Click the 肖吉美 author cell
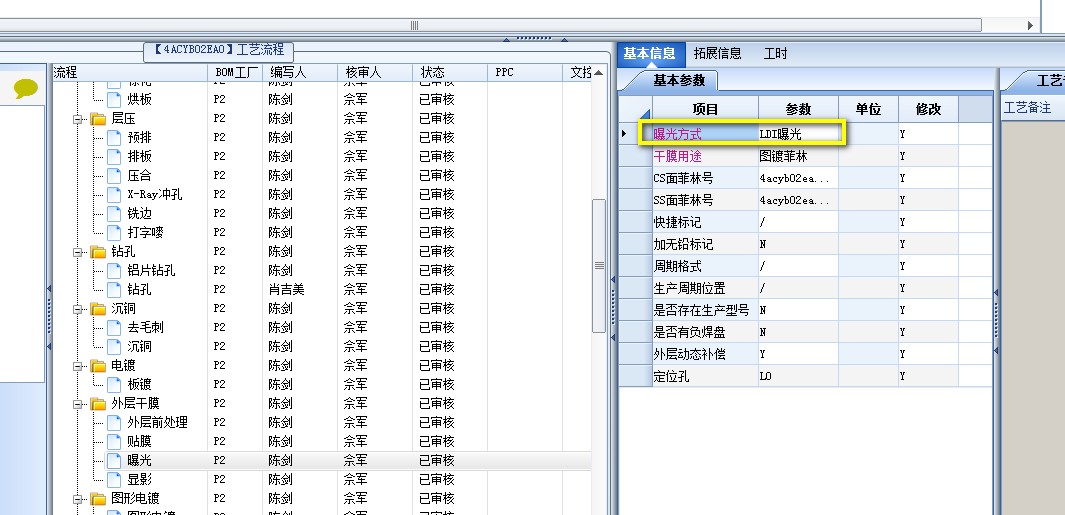 tap(300, 289)
